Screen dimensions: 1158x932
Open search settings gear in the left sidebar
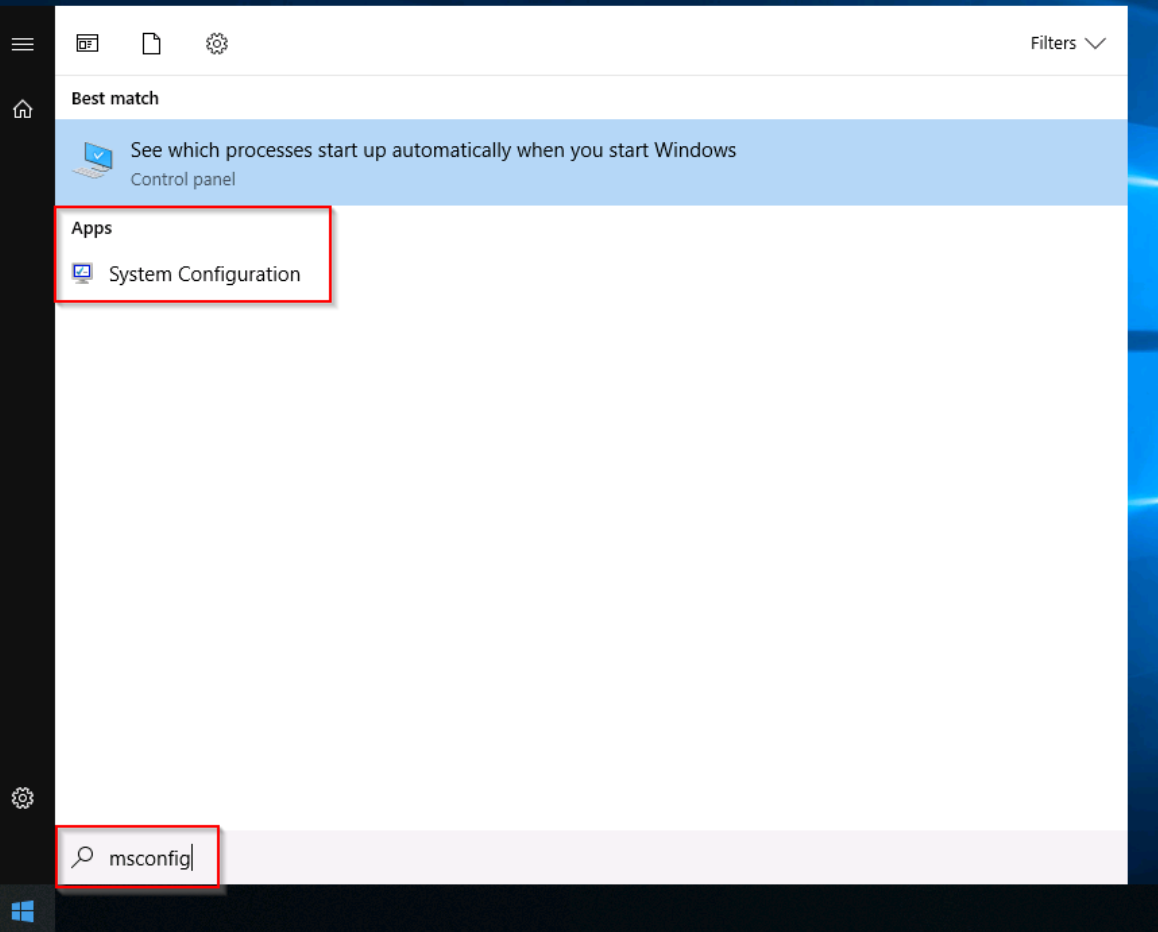(x=22, y=798)
